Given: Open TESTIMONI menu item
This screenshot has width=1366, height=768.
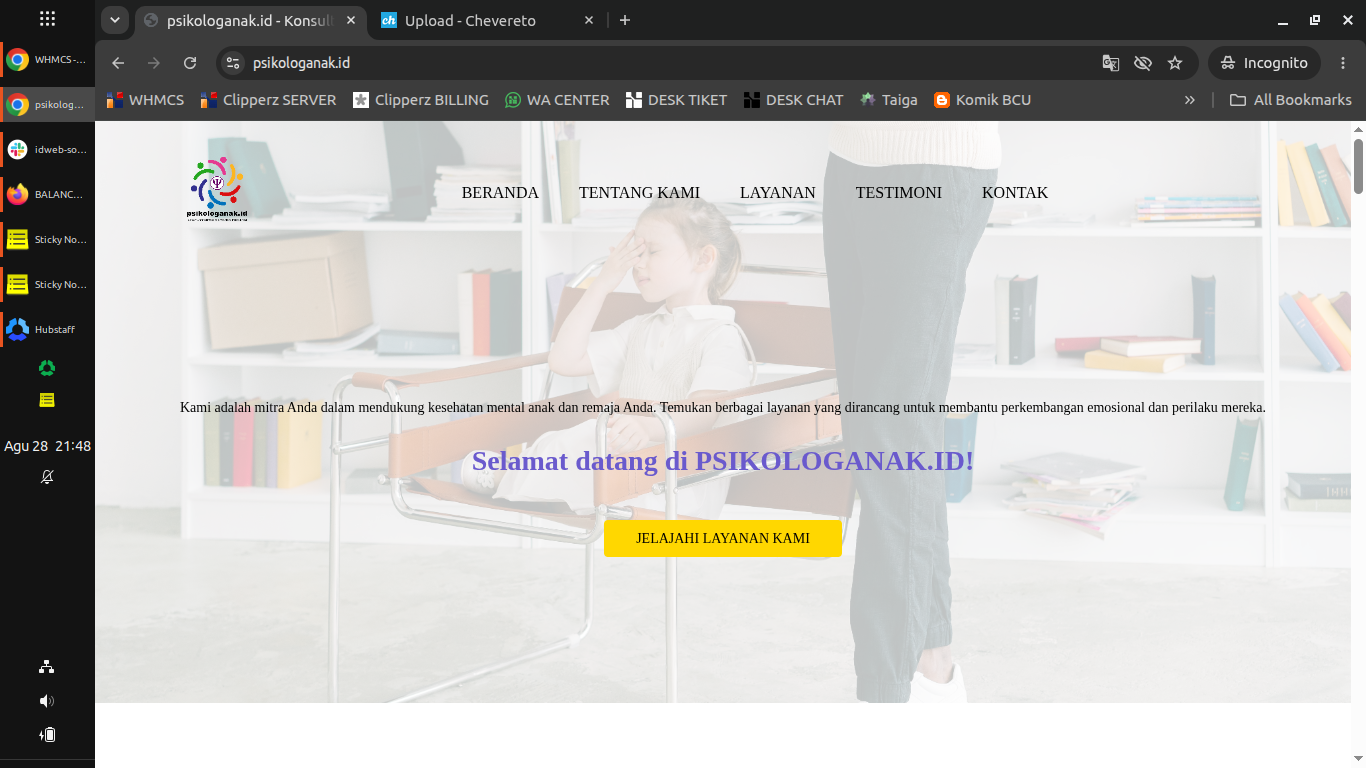Looking at the screenshot, I should tap(899, 193).
